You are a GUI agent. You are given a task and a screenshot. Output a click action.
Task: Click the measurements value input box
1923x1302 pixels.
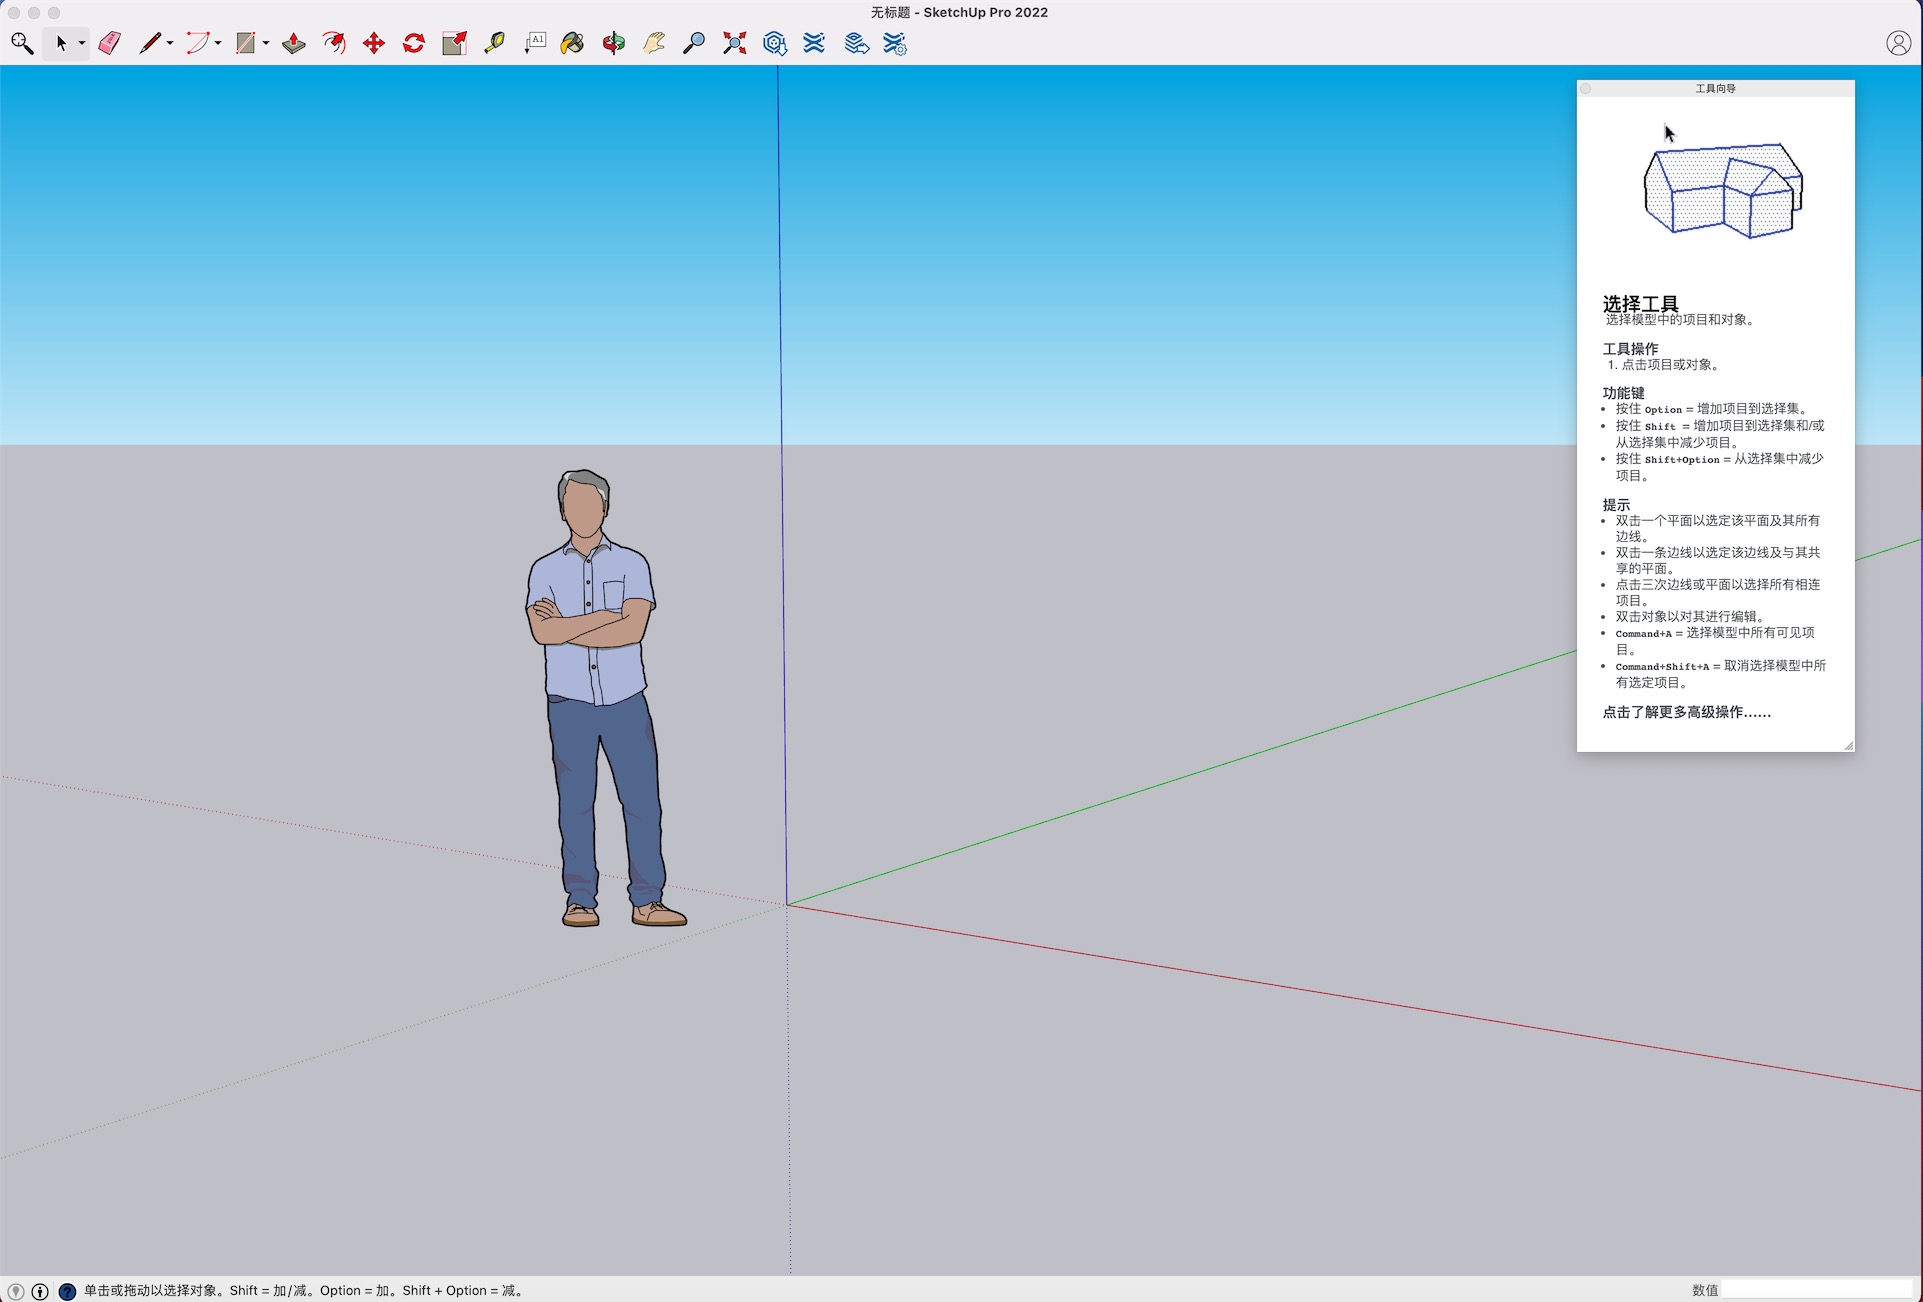pyautogui.click(x=1816, y=1290)
